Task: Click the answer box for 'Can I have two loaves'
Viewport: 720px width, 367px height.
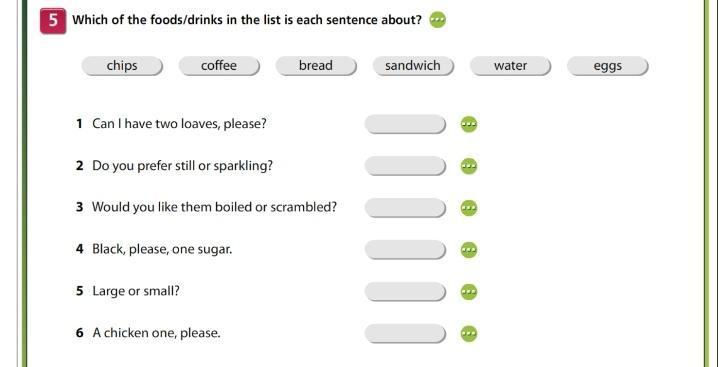Action: pos(405,124)
